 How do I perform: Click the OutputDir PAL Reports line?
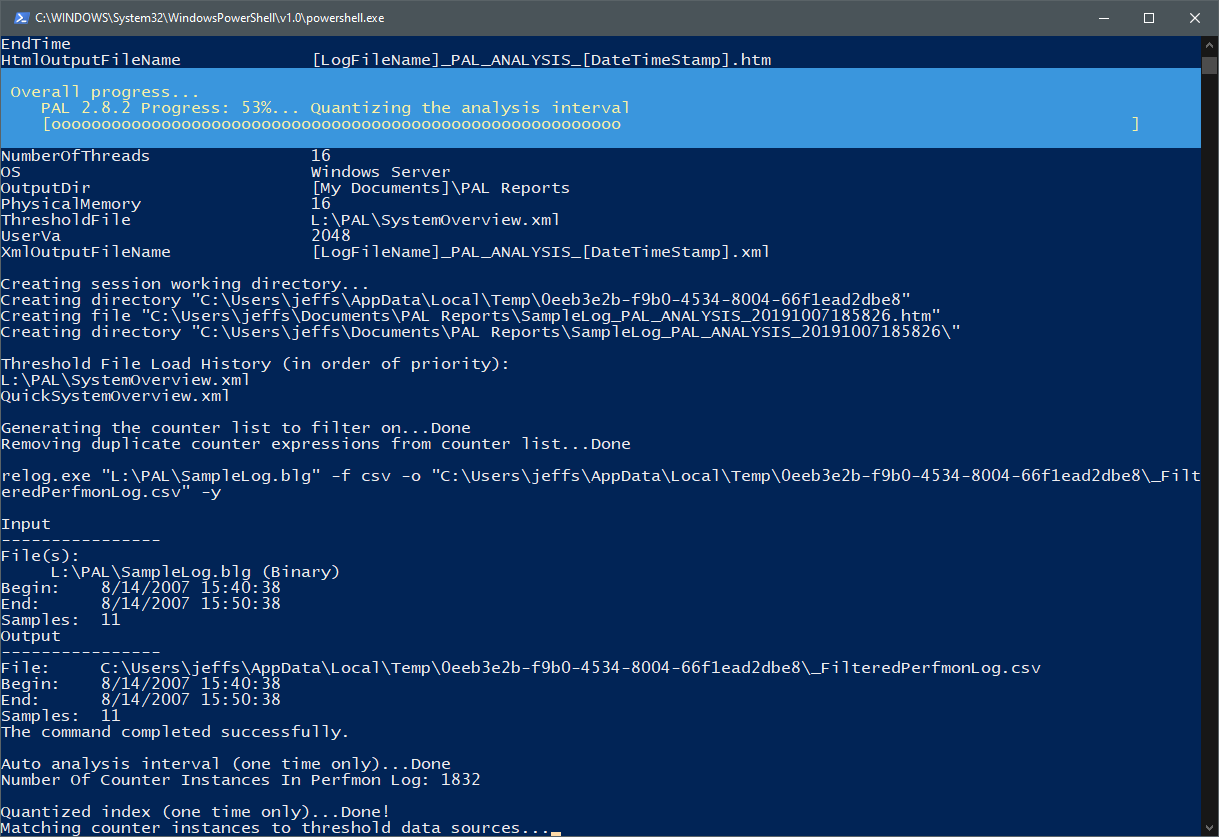(x=286, y=188)
